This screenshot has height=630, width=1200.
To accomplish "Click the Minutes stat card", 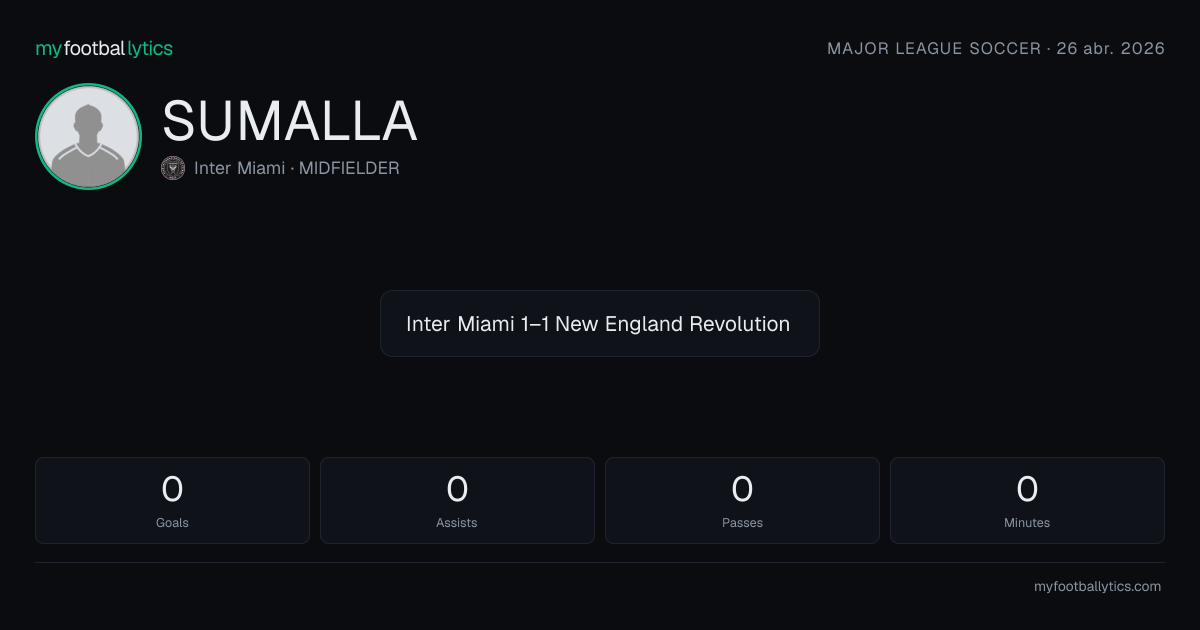I will [1027, 500].
